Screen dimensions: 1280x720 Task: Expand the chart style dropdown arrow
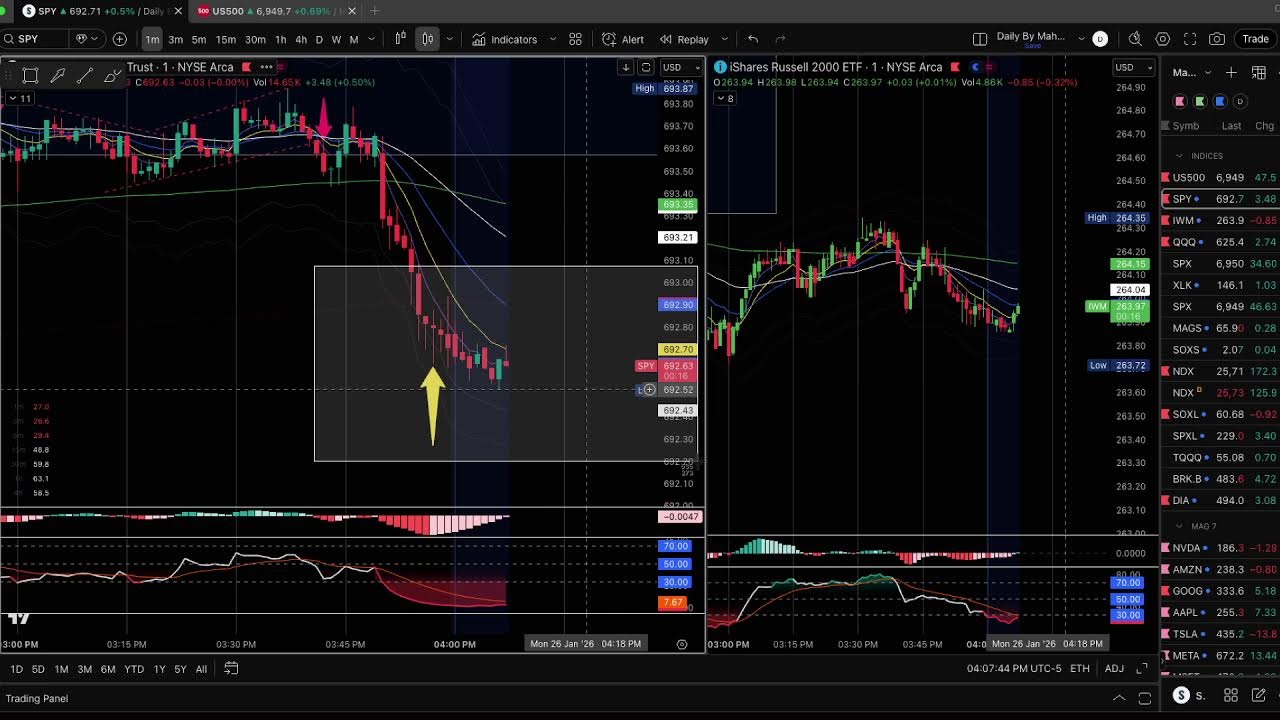pos(449,39)
